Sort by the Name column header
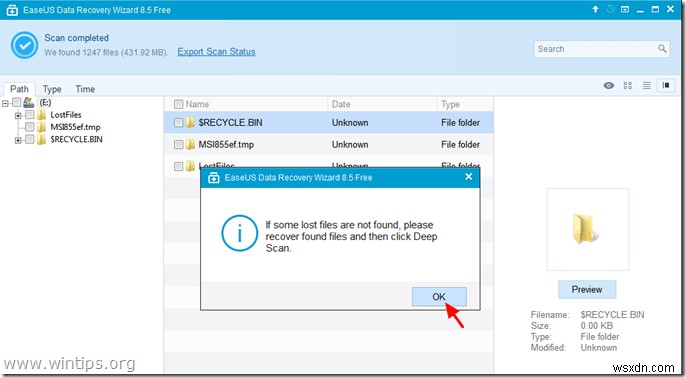This screenshot has height=378, width=686. (197, 104)
